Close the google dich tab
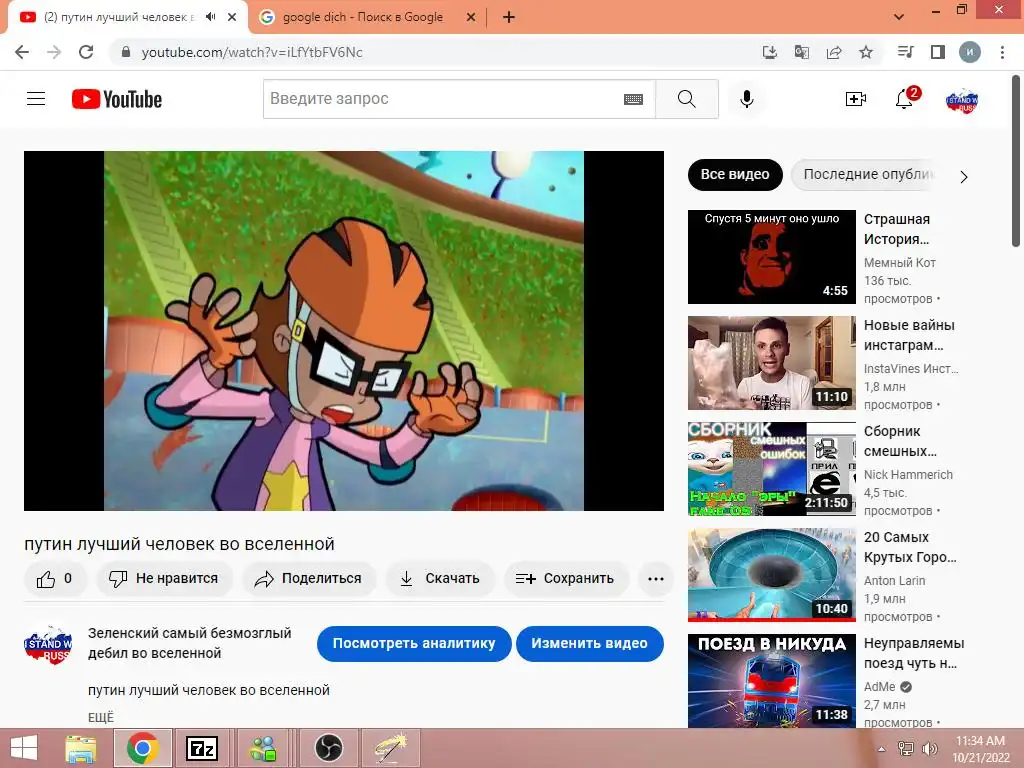This screenshot has height=768, width=1024. (471, 18)
